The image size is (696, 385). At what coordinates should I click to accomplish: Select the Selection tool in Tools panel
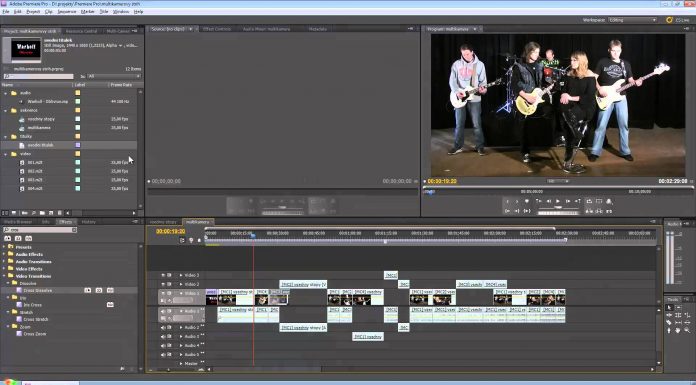click(x=669, y=307)
